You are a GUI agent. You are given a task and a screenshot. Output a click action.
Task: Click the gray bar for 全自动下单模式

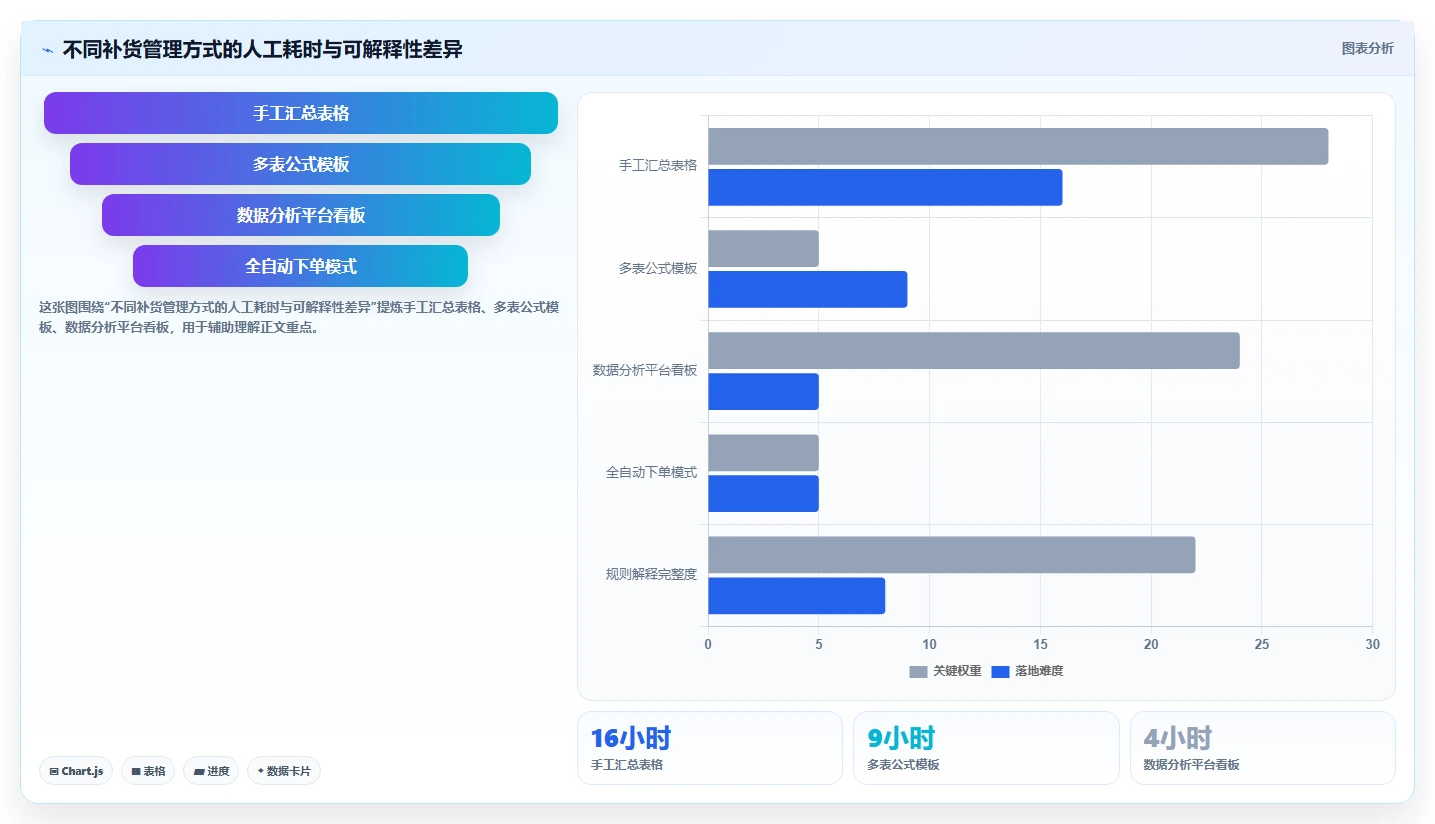point(763,452)
